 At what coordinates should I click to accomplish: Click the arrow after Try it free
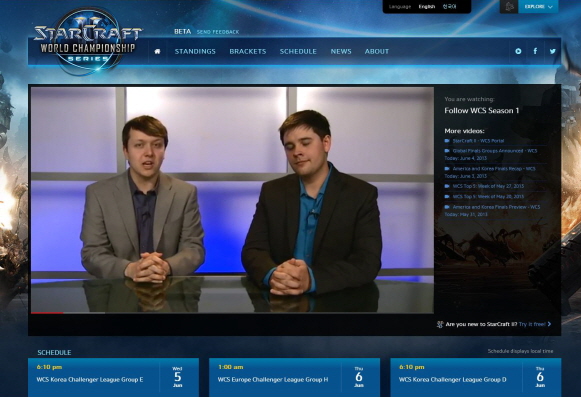550,324
